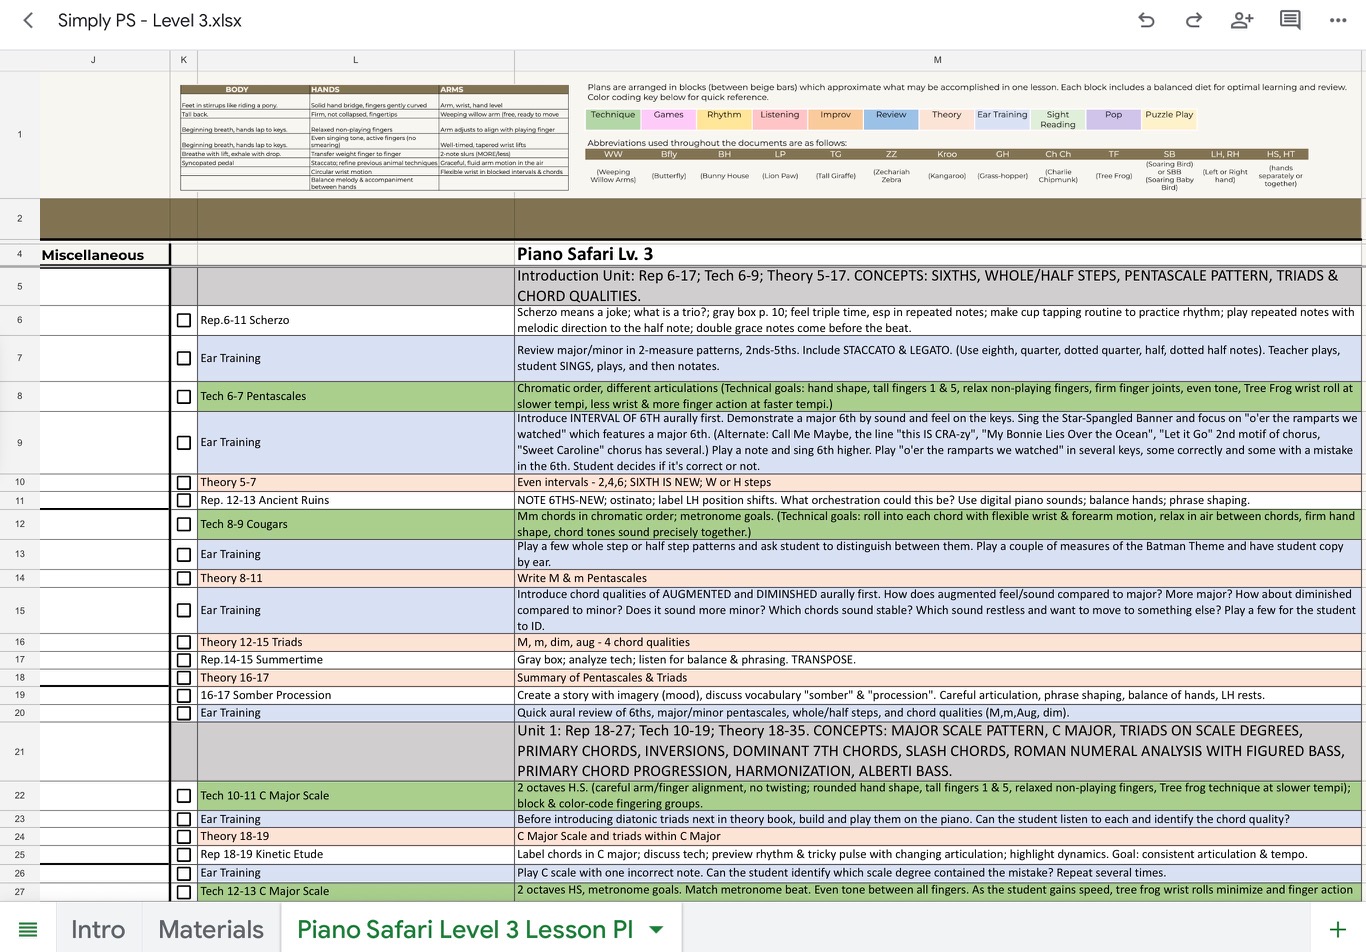
Task: Redo the last action
Action: pos(1194,20)
